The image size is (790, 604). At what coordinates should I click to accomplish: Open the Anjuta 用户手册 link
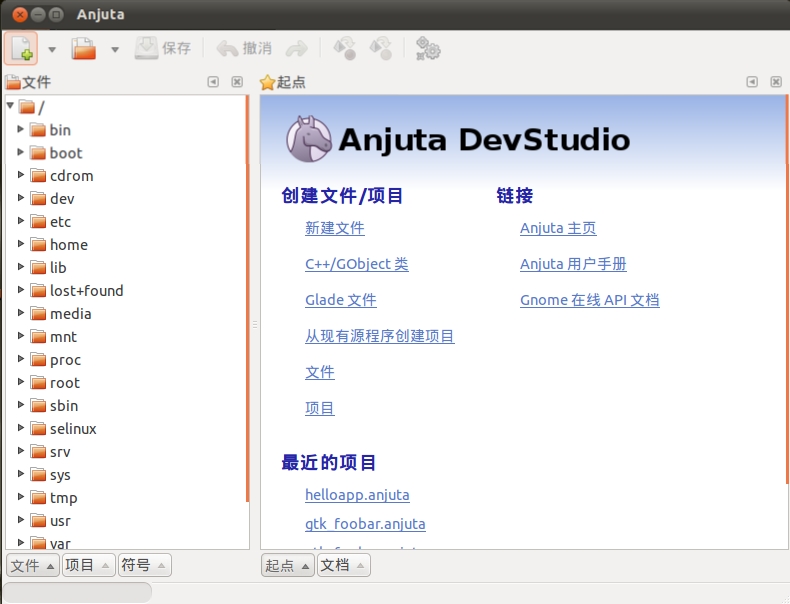[x=573, y=264]
